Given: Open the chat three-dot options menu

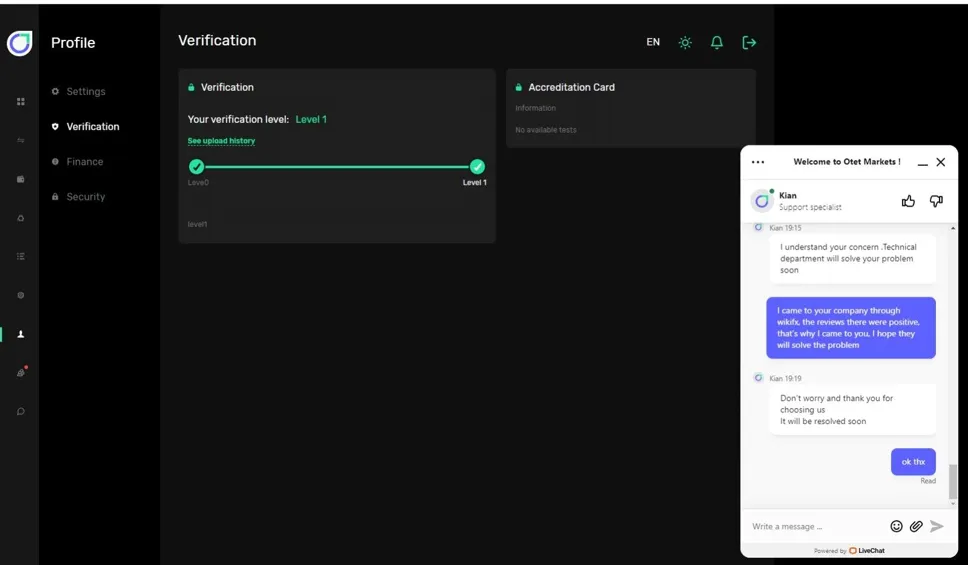Looking at the screenshot, I should coord(758,162).
